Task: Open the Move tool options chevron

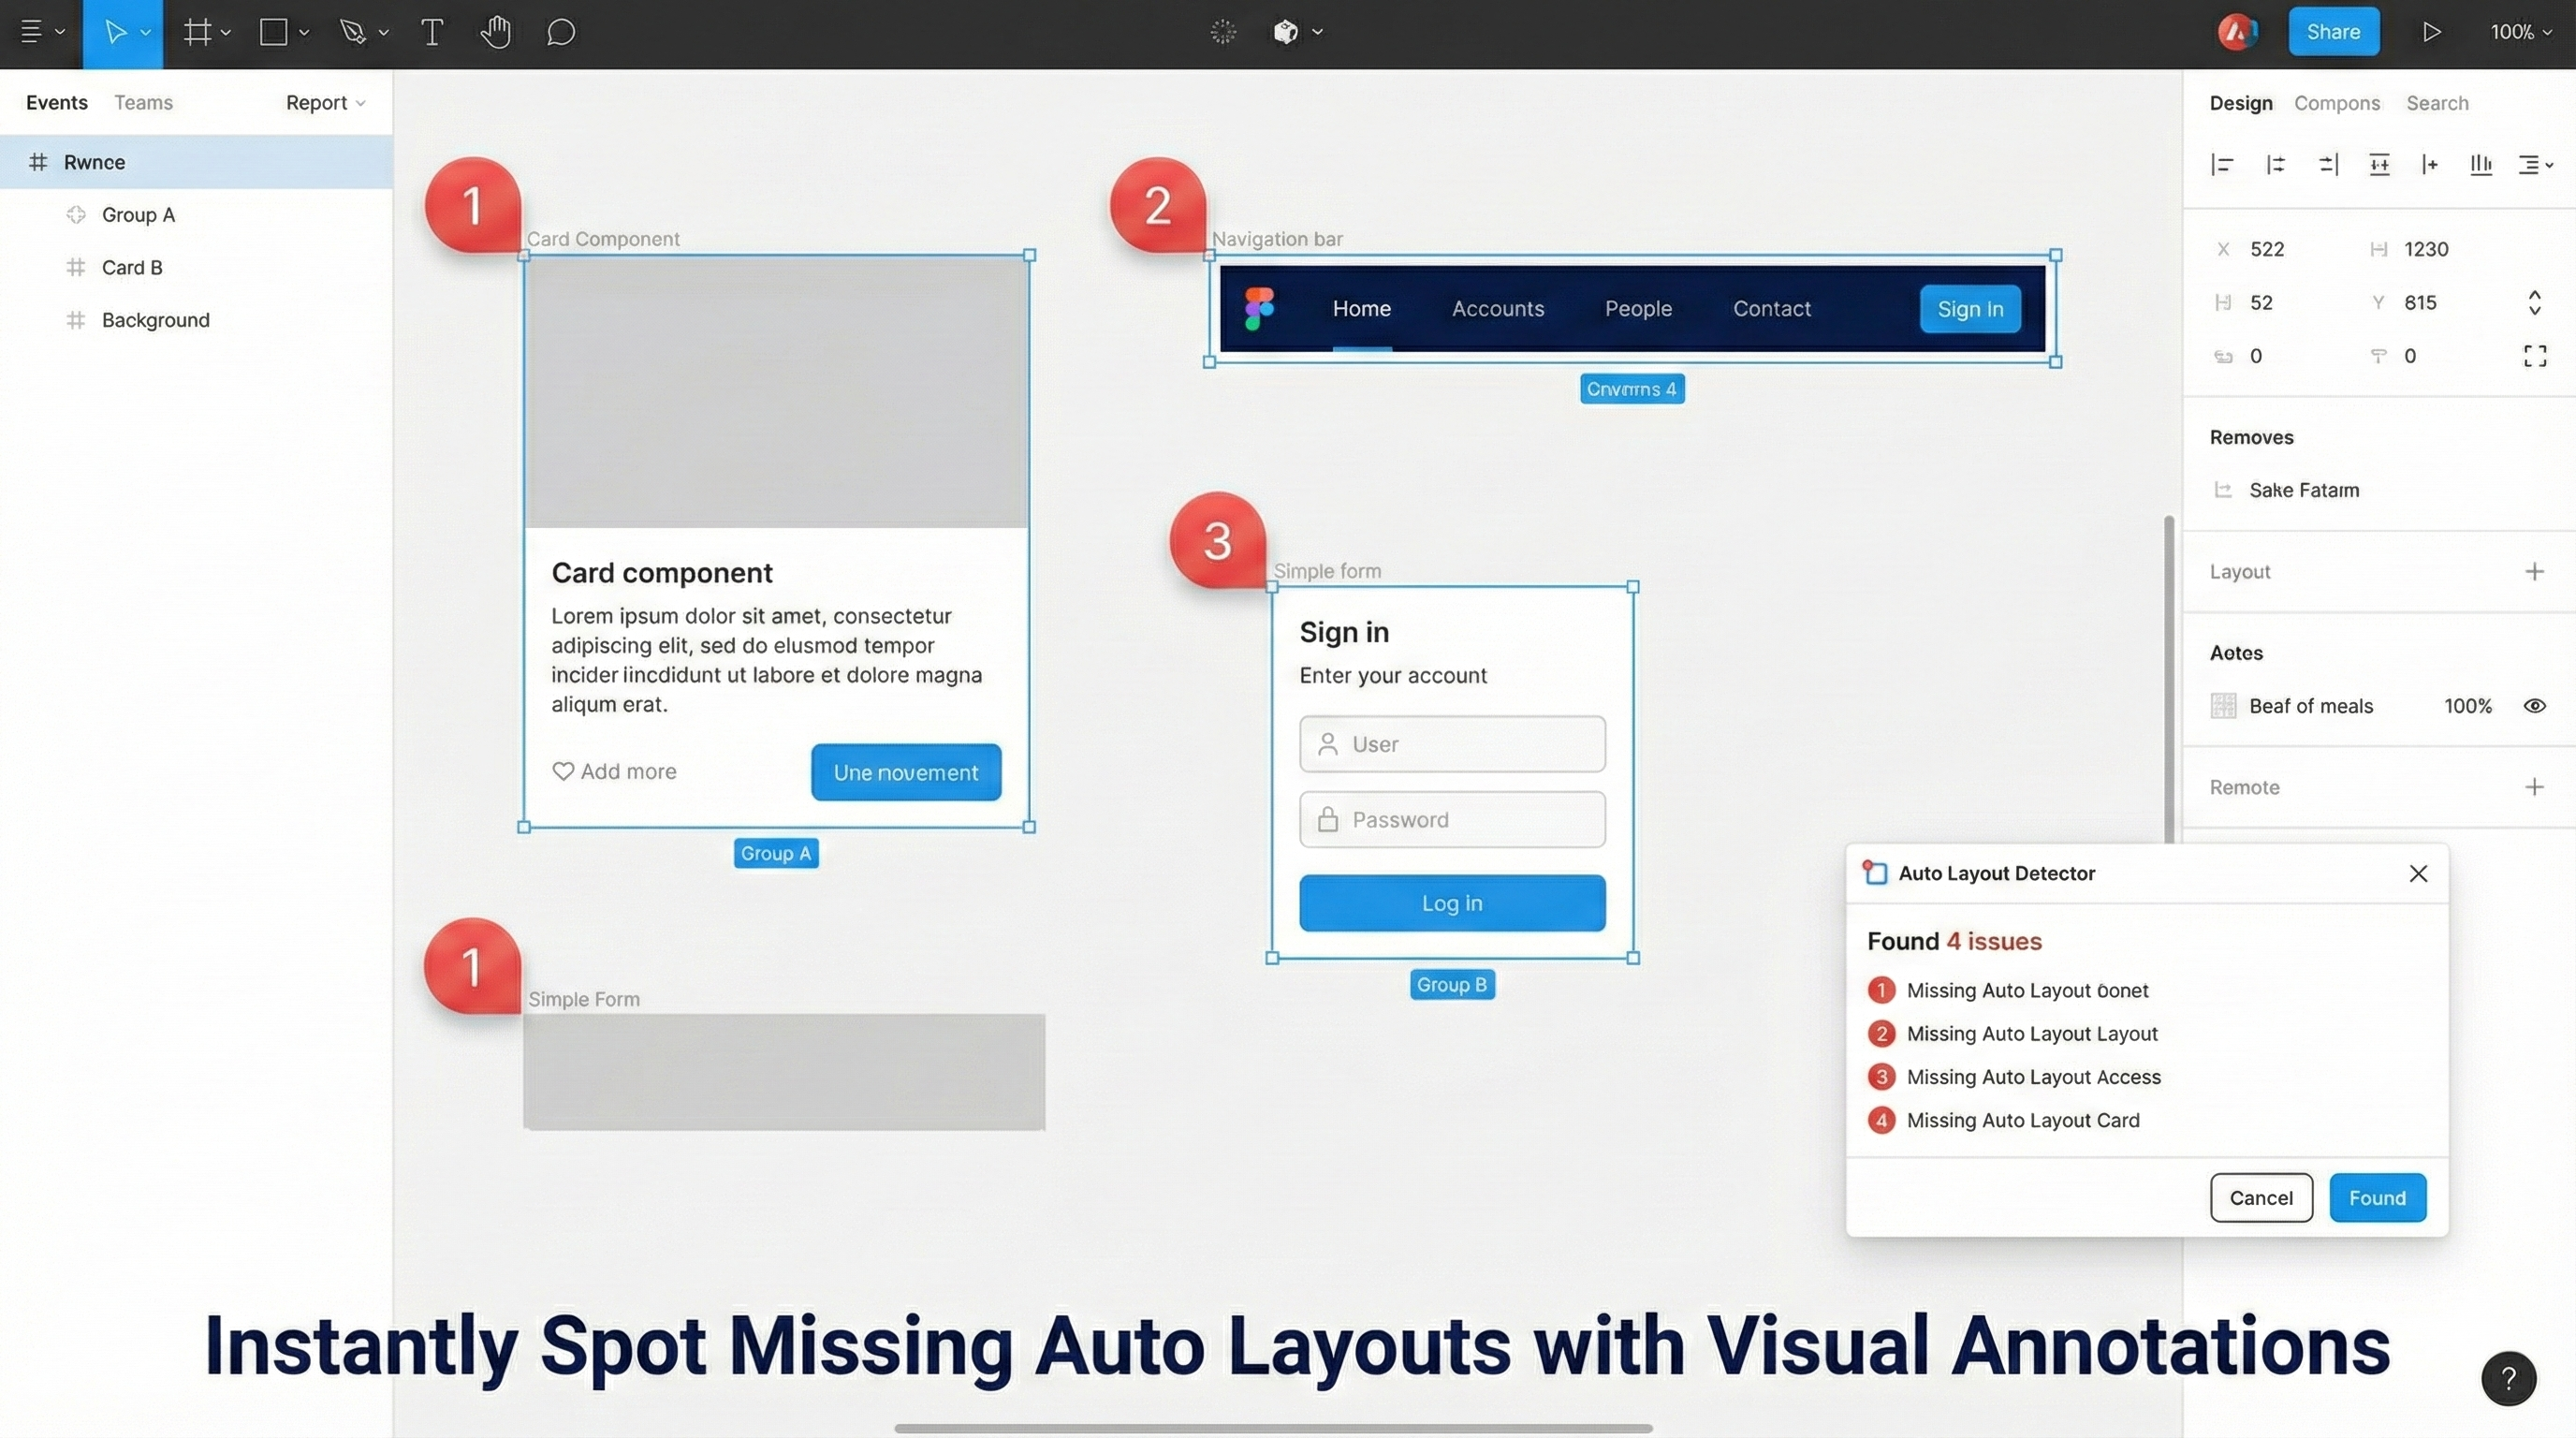Action: point(146,32)
